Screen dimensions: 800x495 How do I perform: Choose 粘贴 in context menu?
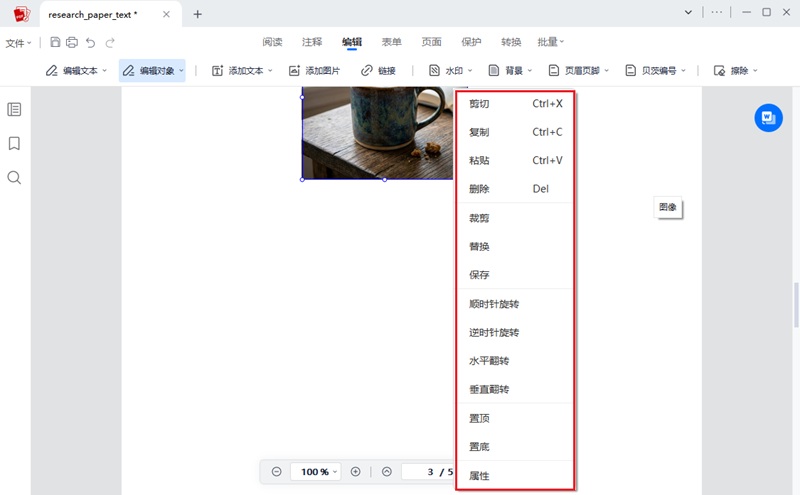(515, 161)
